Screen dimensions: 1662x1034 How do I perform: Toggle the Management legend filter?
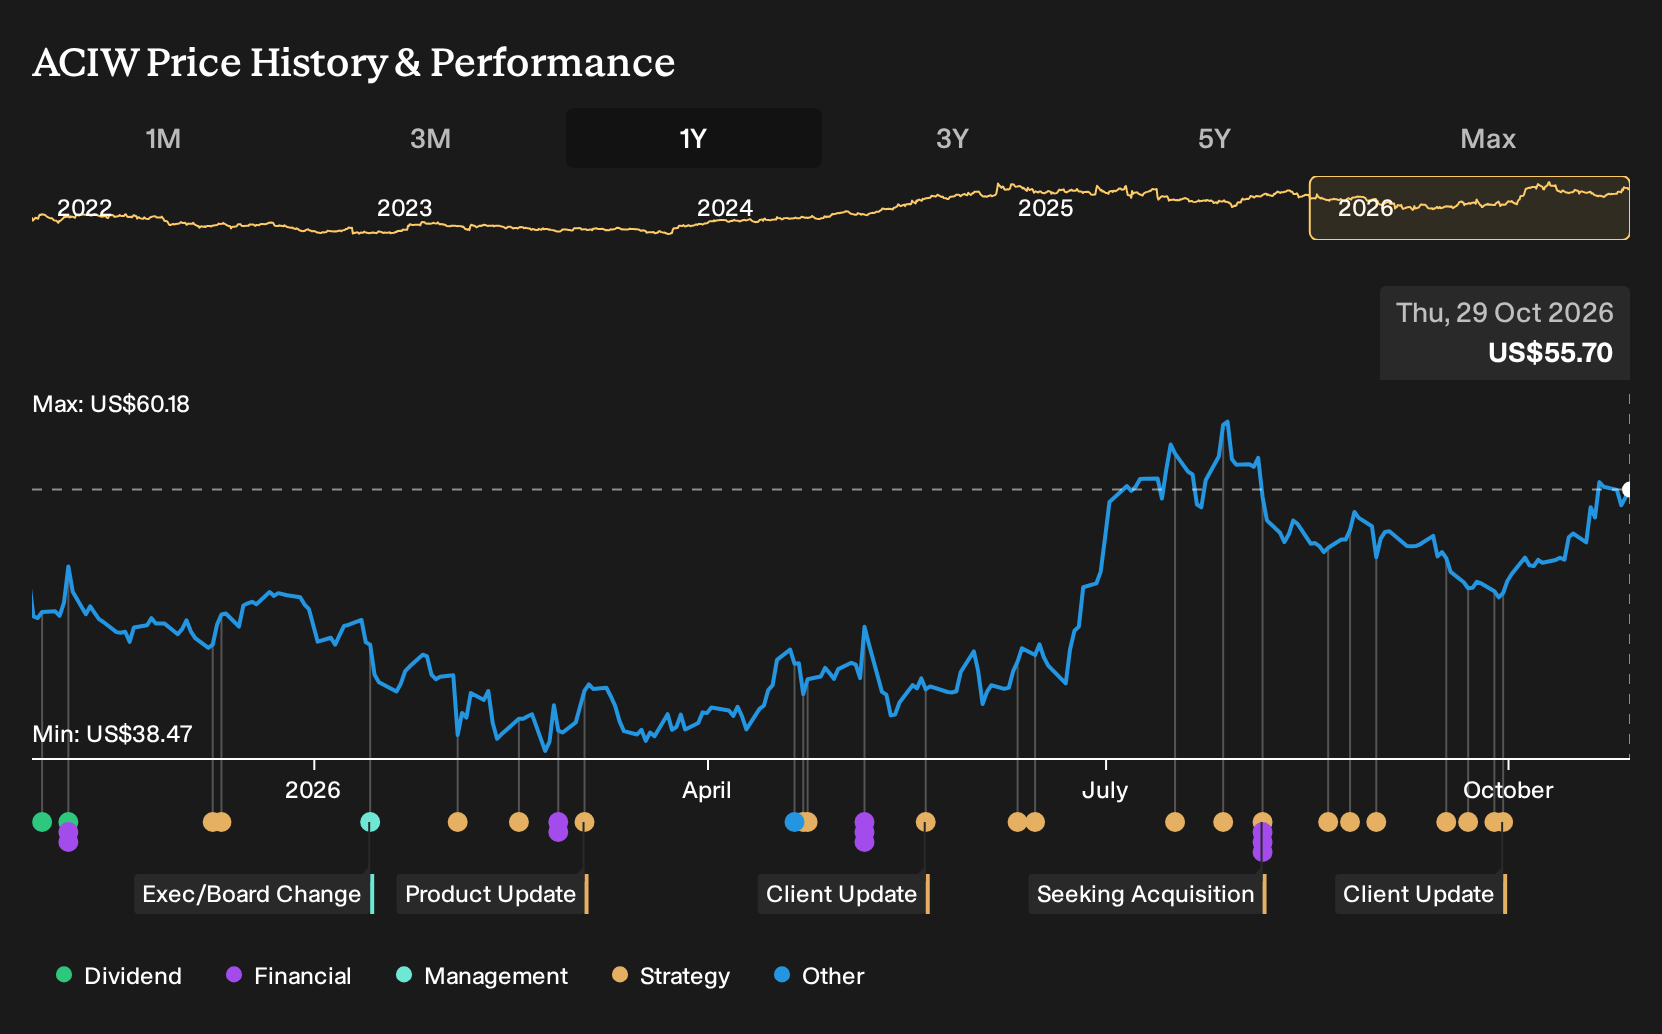(482, 976)
